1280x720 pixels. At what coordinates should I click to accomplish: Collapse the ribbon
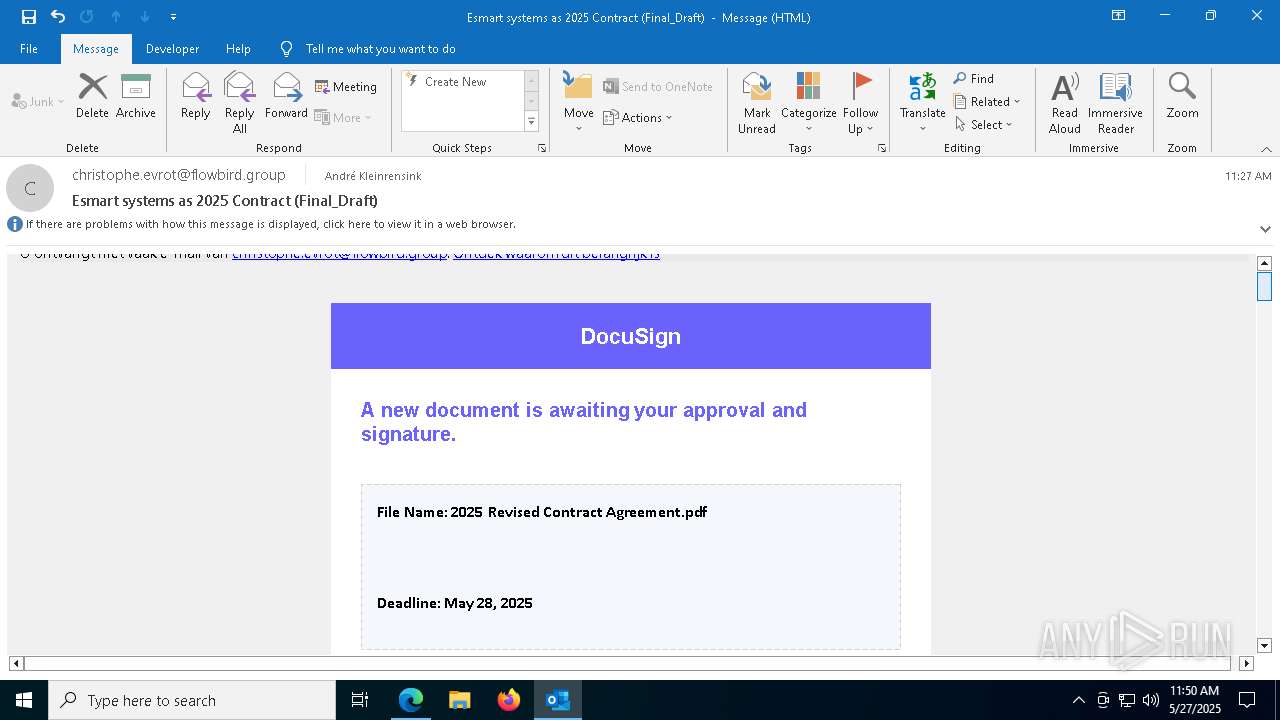point(1266,149)
